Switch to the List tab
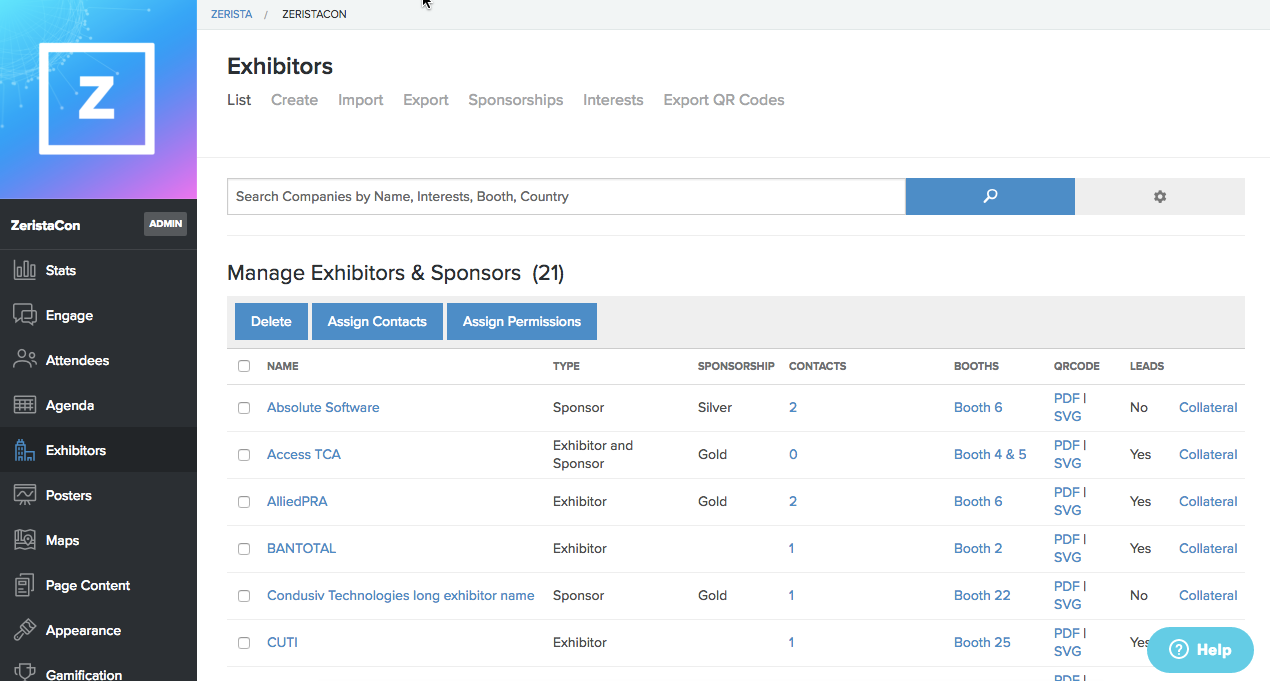This screenshot has width=1270, height=681. pos(239,100)
